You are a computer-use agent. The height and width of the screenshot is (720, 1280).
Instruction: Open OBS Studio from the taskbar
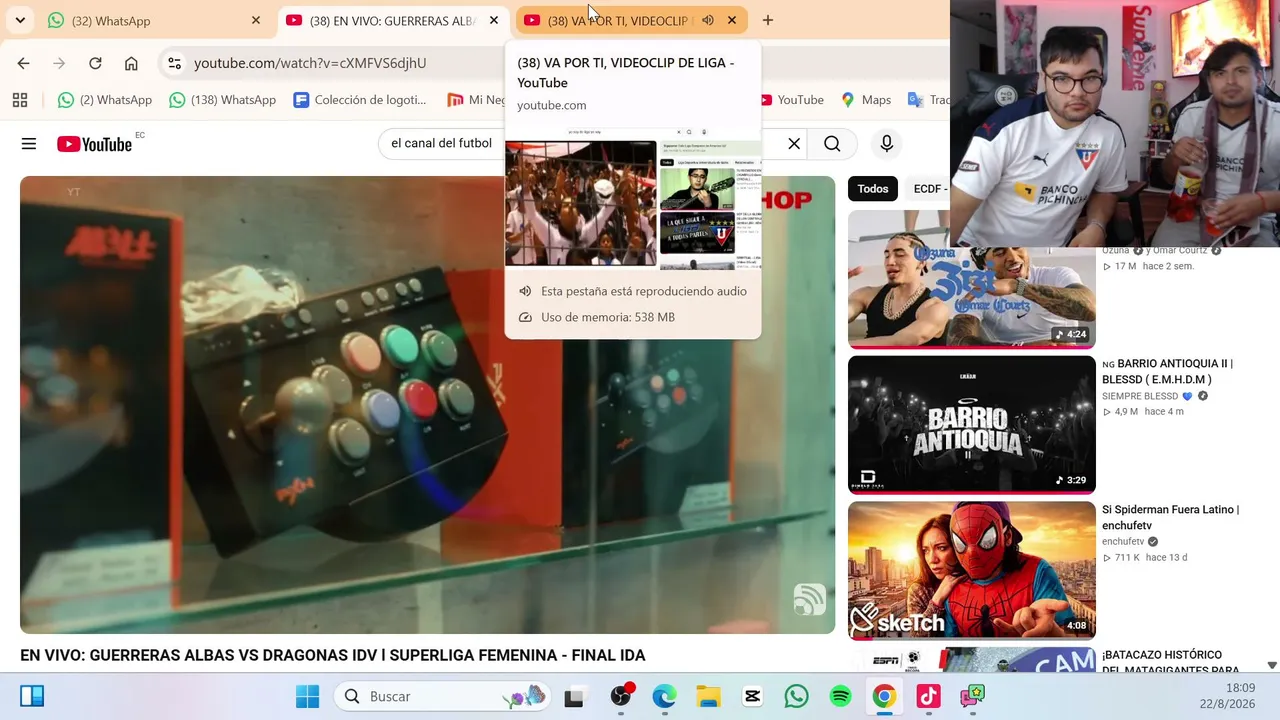click(x=621, y=696)
